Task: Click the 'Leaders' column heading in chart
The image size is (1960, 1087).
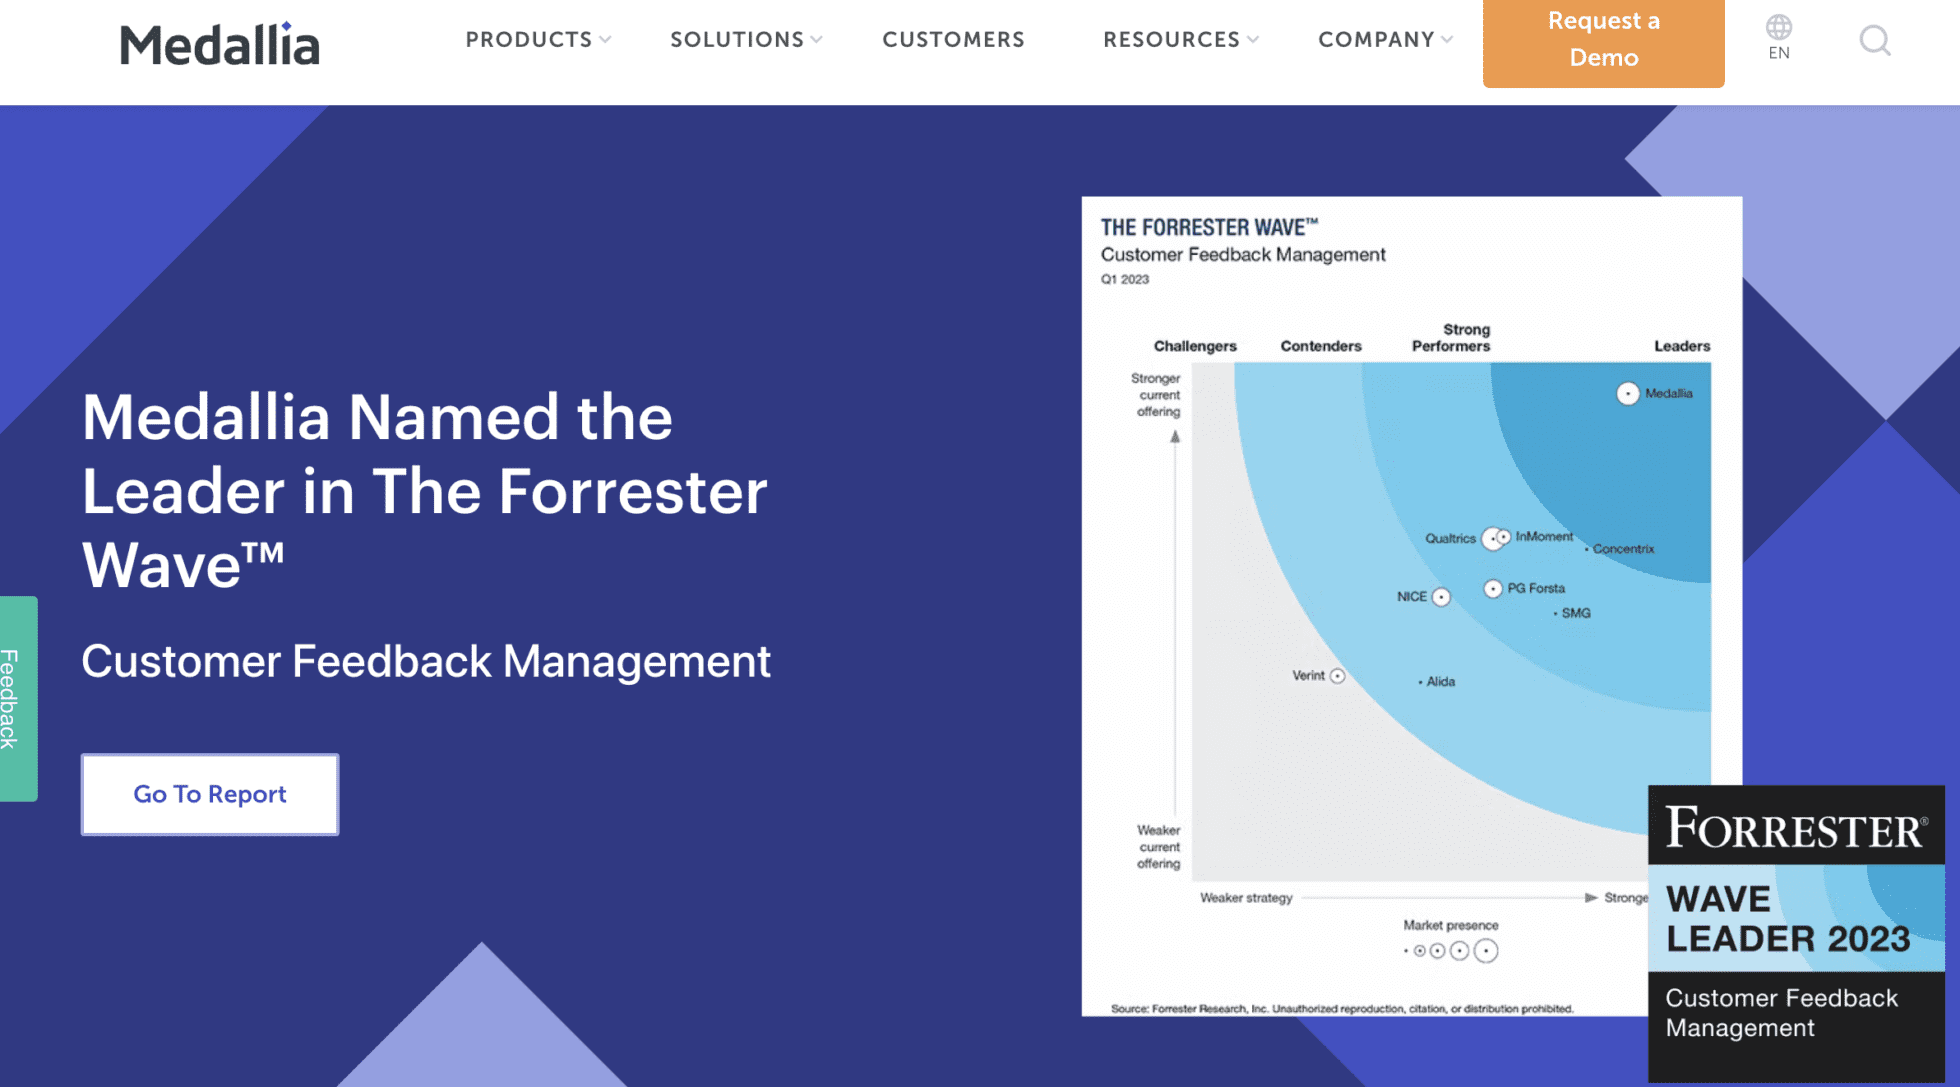Action: (1682, 346)
